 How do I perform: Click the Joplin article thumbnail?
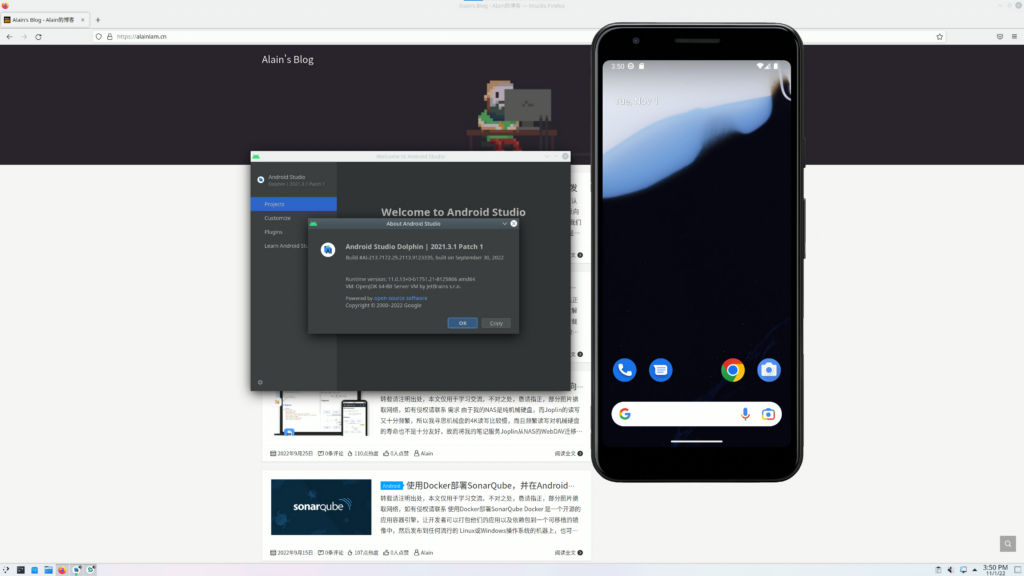click(321, 413)
